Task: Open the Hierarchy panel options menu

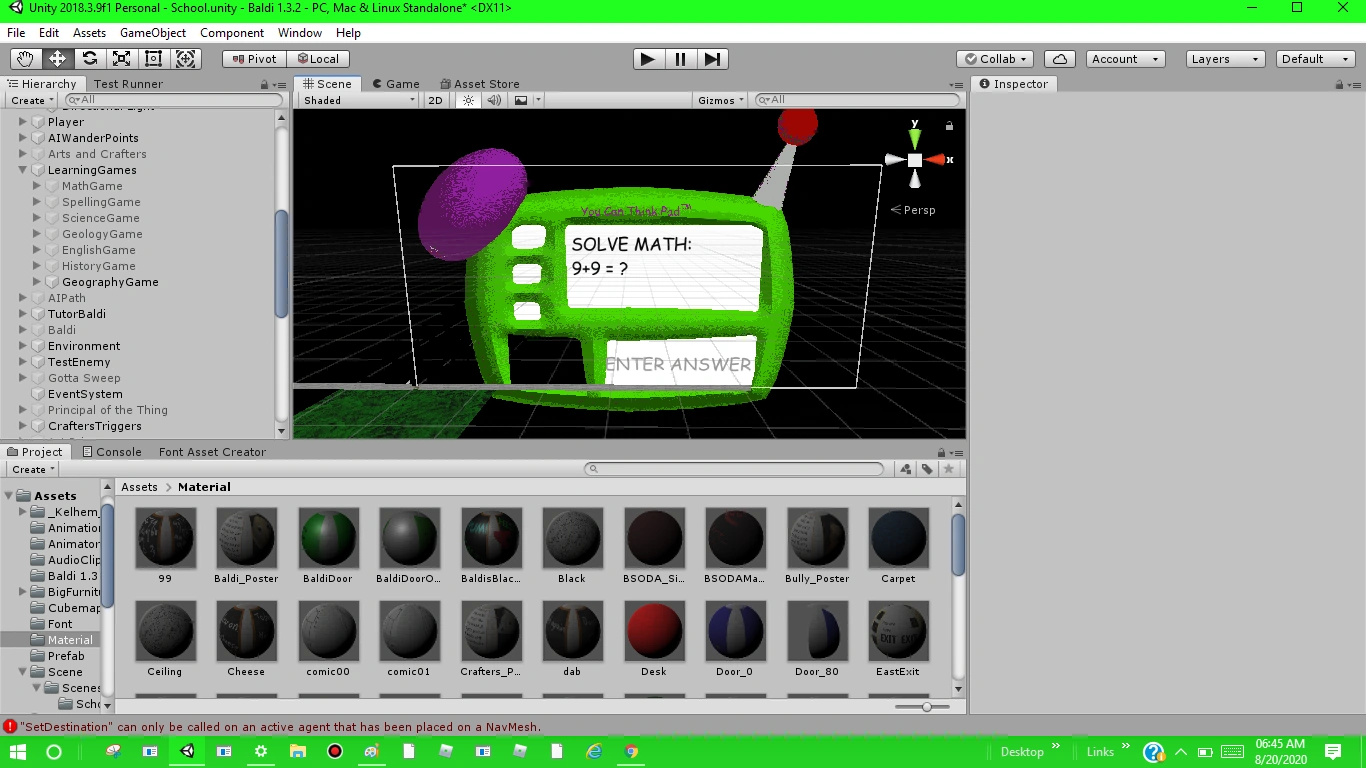Action: [280, 85]
